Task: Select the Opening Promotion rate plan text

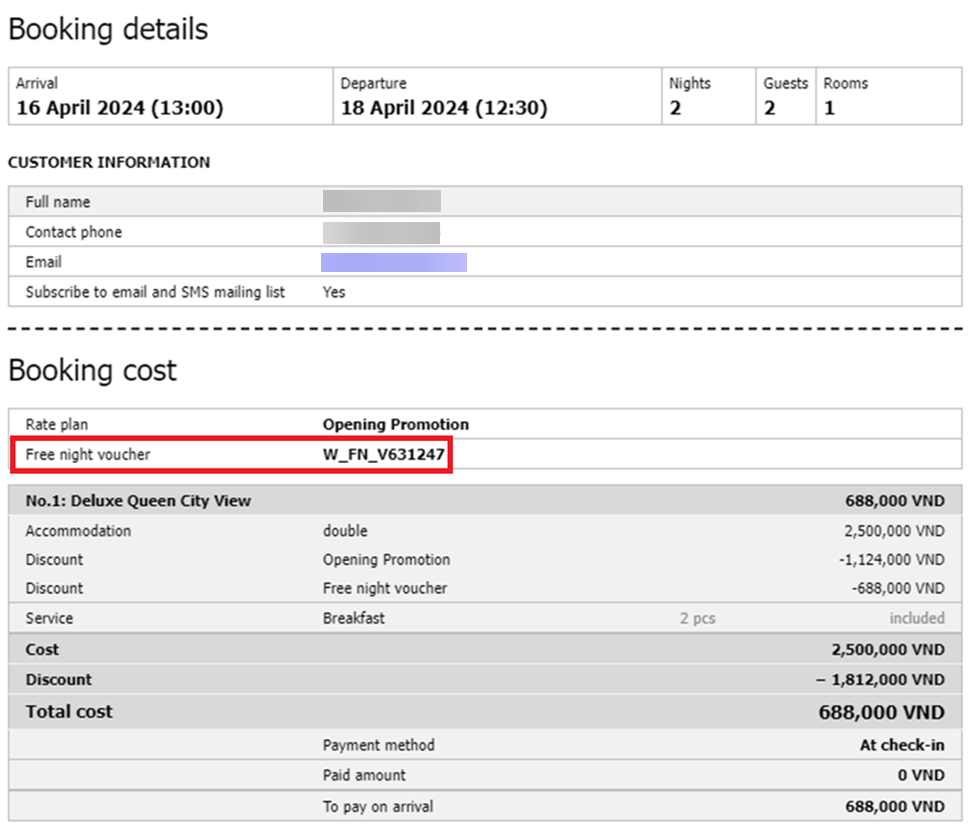Action: (x=395, y=425)
